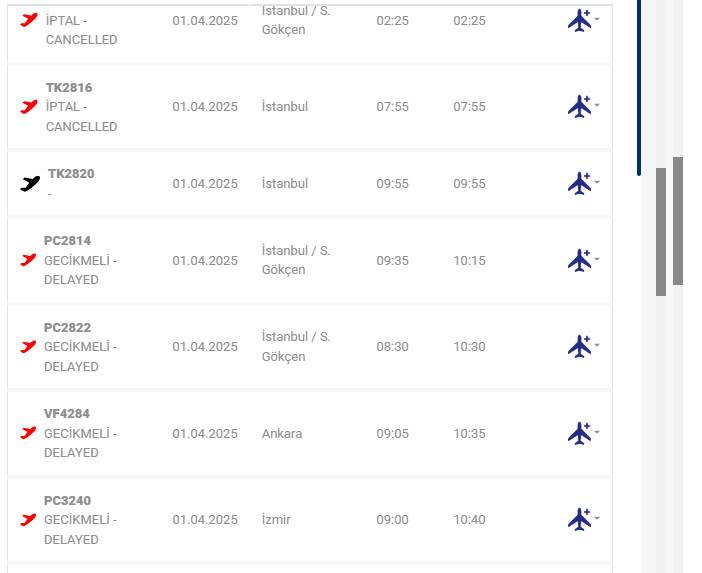Expand dropdown arrow next to PC3240 plane icon
The height and width of the screenshot is (573, 702).
pos(597,518)
